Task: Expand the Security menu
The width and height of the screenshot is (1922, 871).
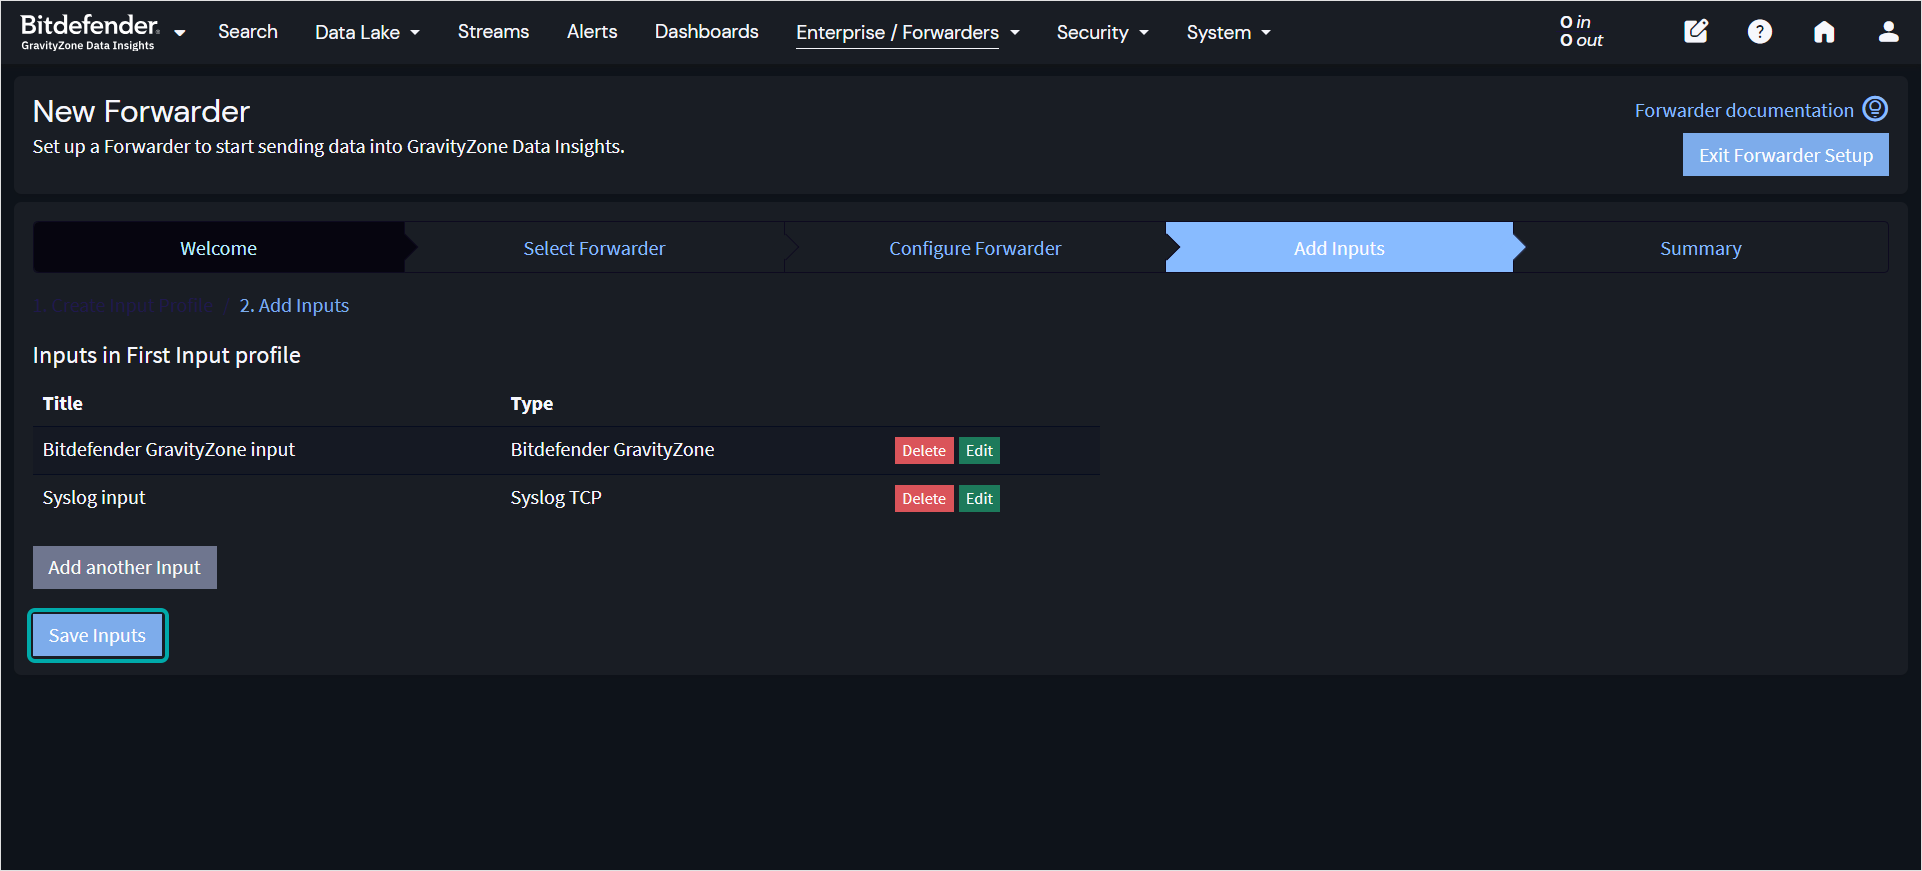Action: coord(1102,32)
